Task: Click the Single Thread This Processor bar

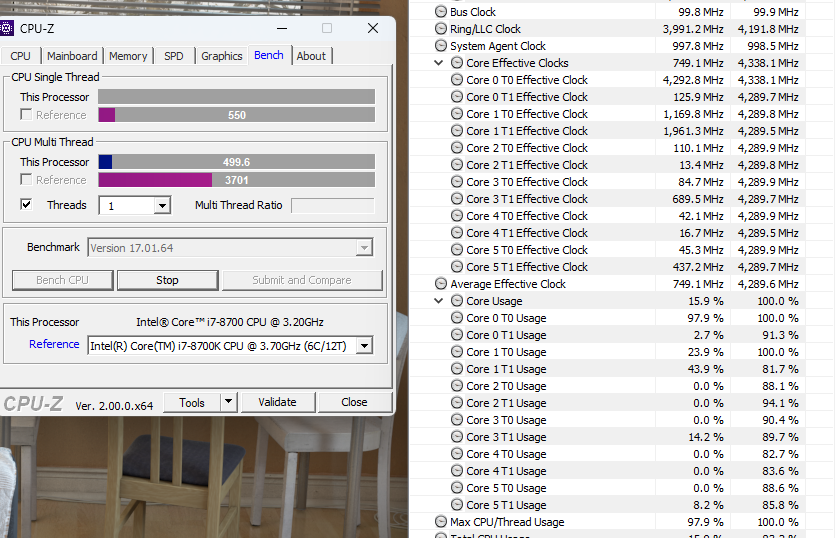Action: click(x=236, y=96)
